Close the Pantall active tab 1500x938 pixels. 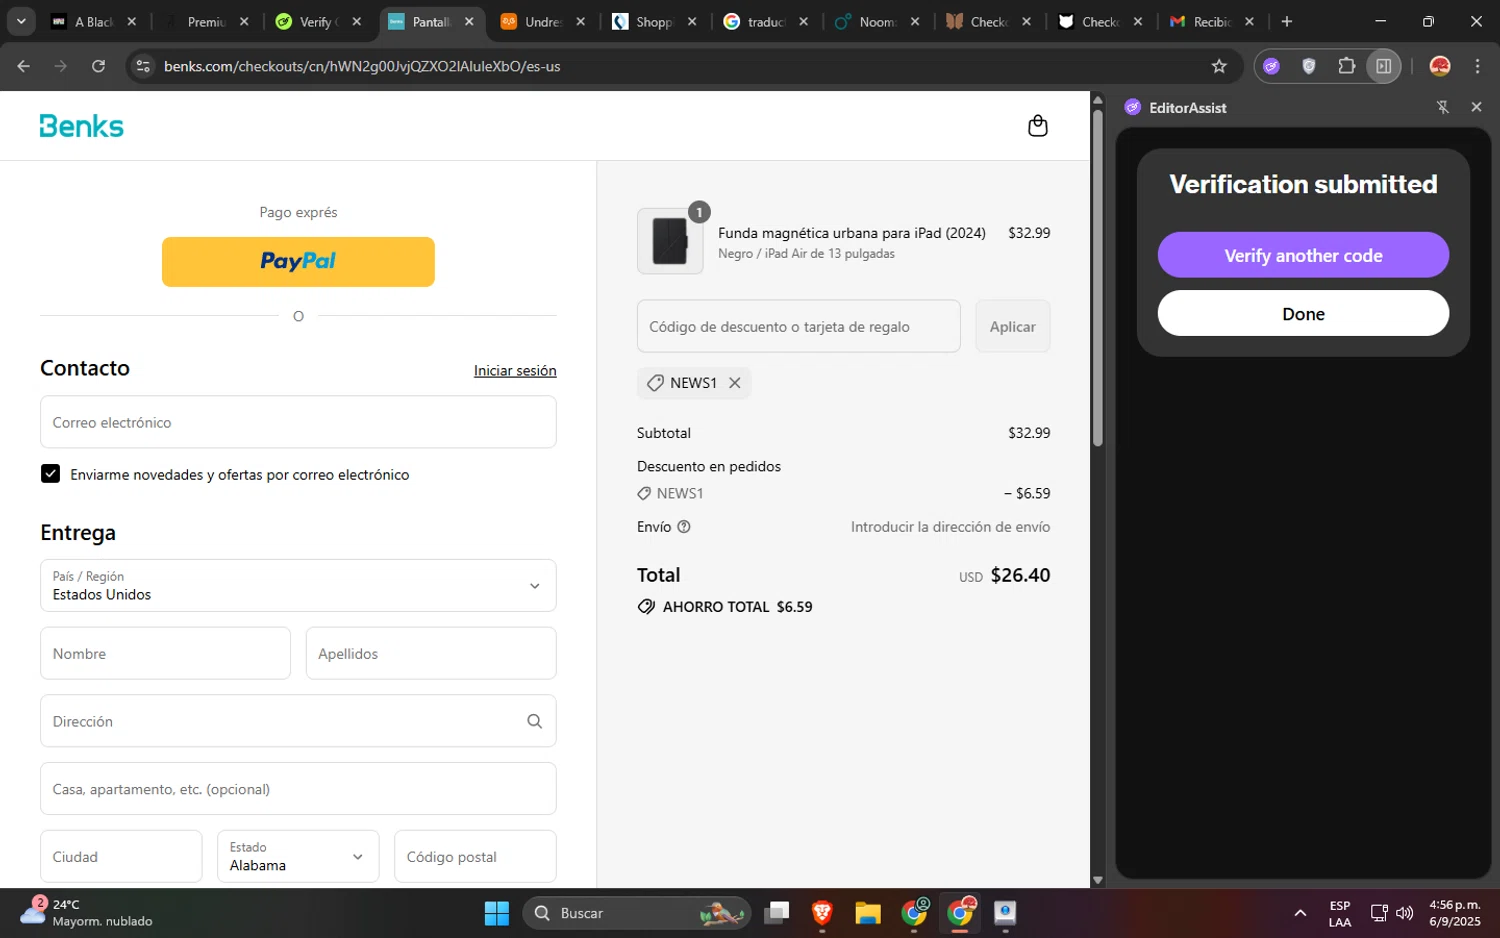coord(469,22)
